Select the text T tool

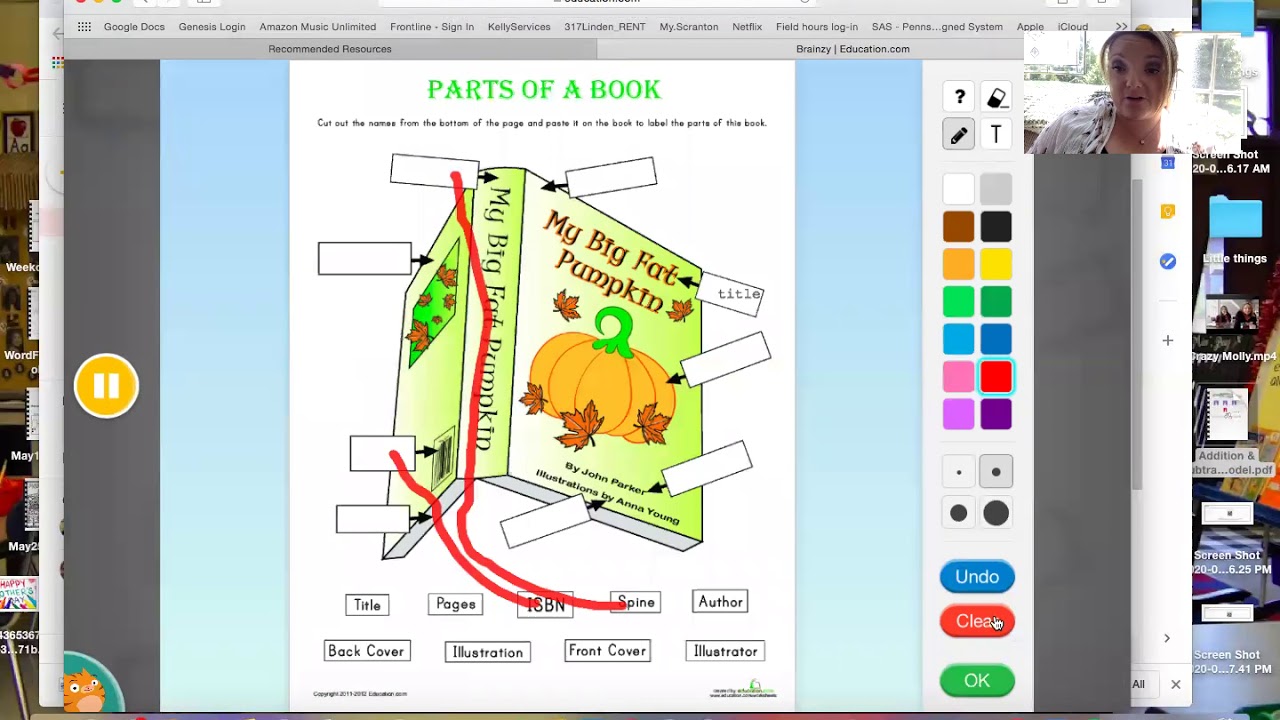click(x=996, y=134)
